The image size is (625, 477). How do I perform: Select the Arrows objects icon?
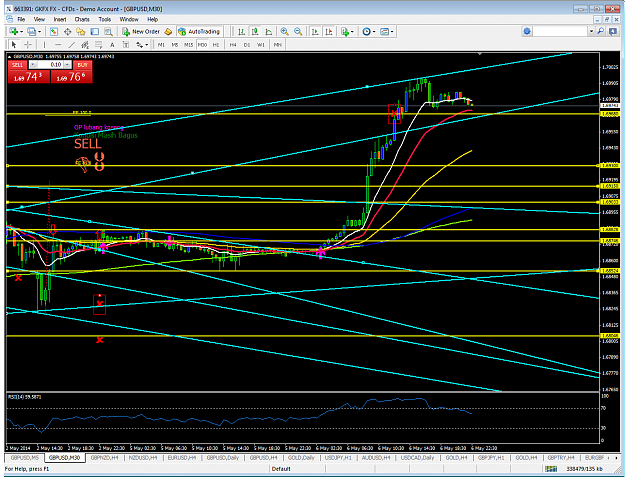(x=140, y=45)
